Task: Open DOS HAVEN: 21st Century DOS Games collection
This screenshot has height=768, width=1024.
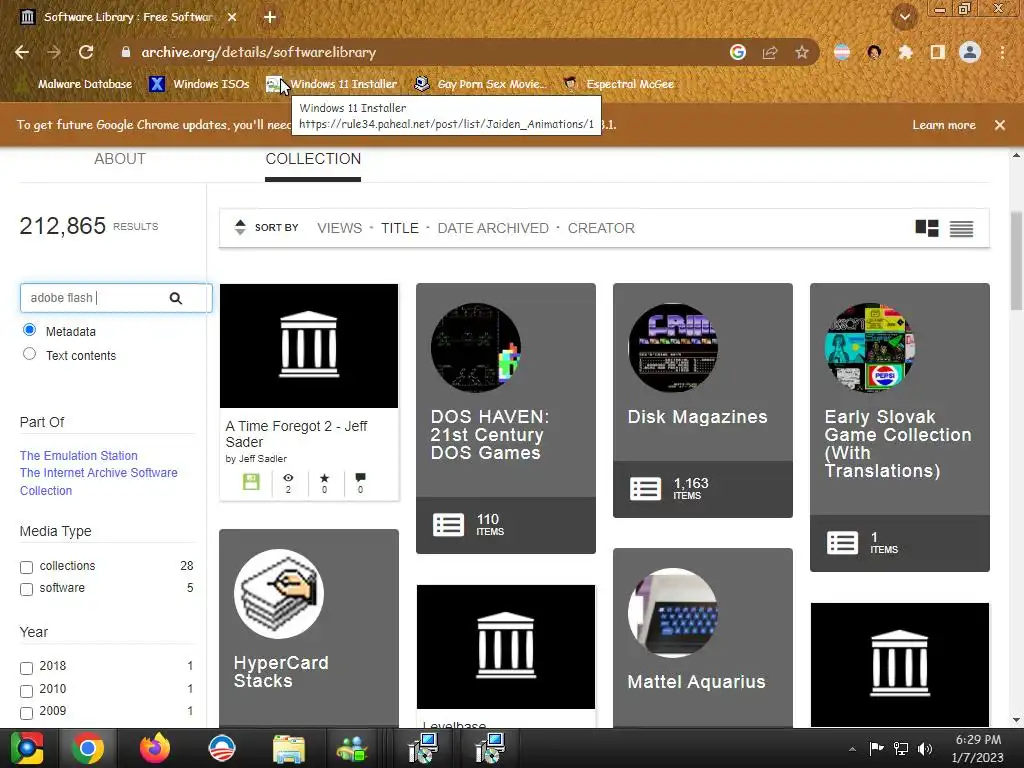Action: tap(505, 418)
